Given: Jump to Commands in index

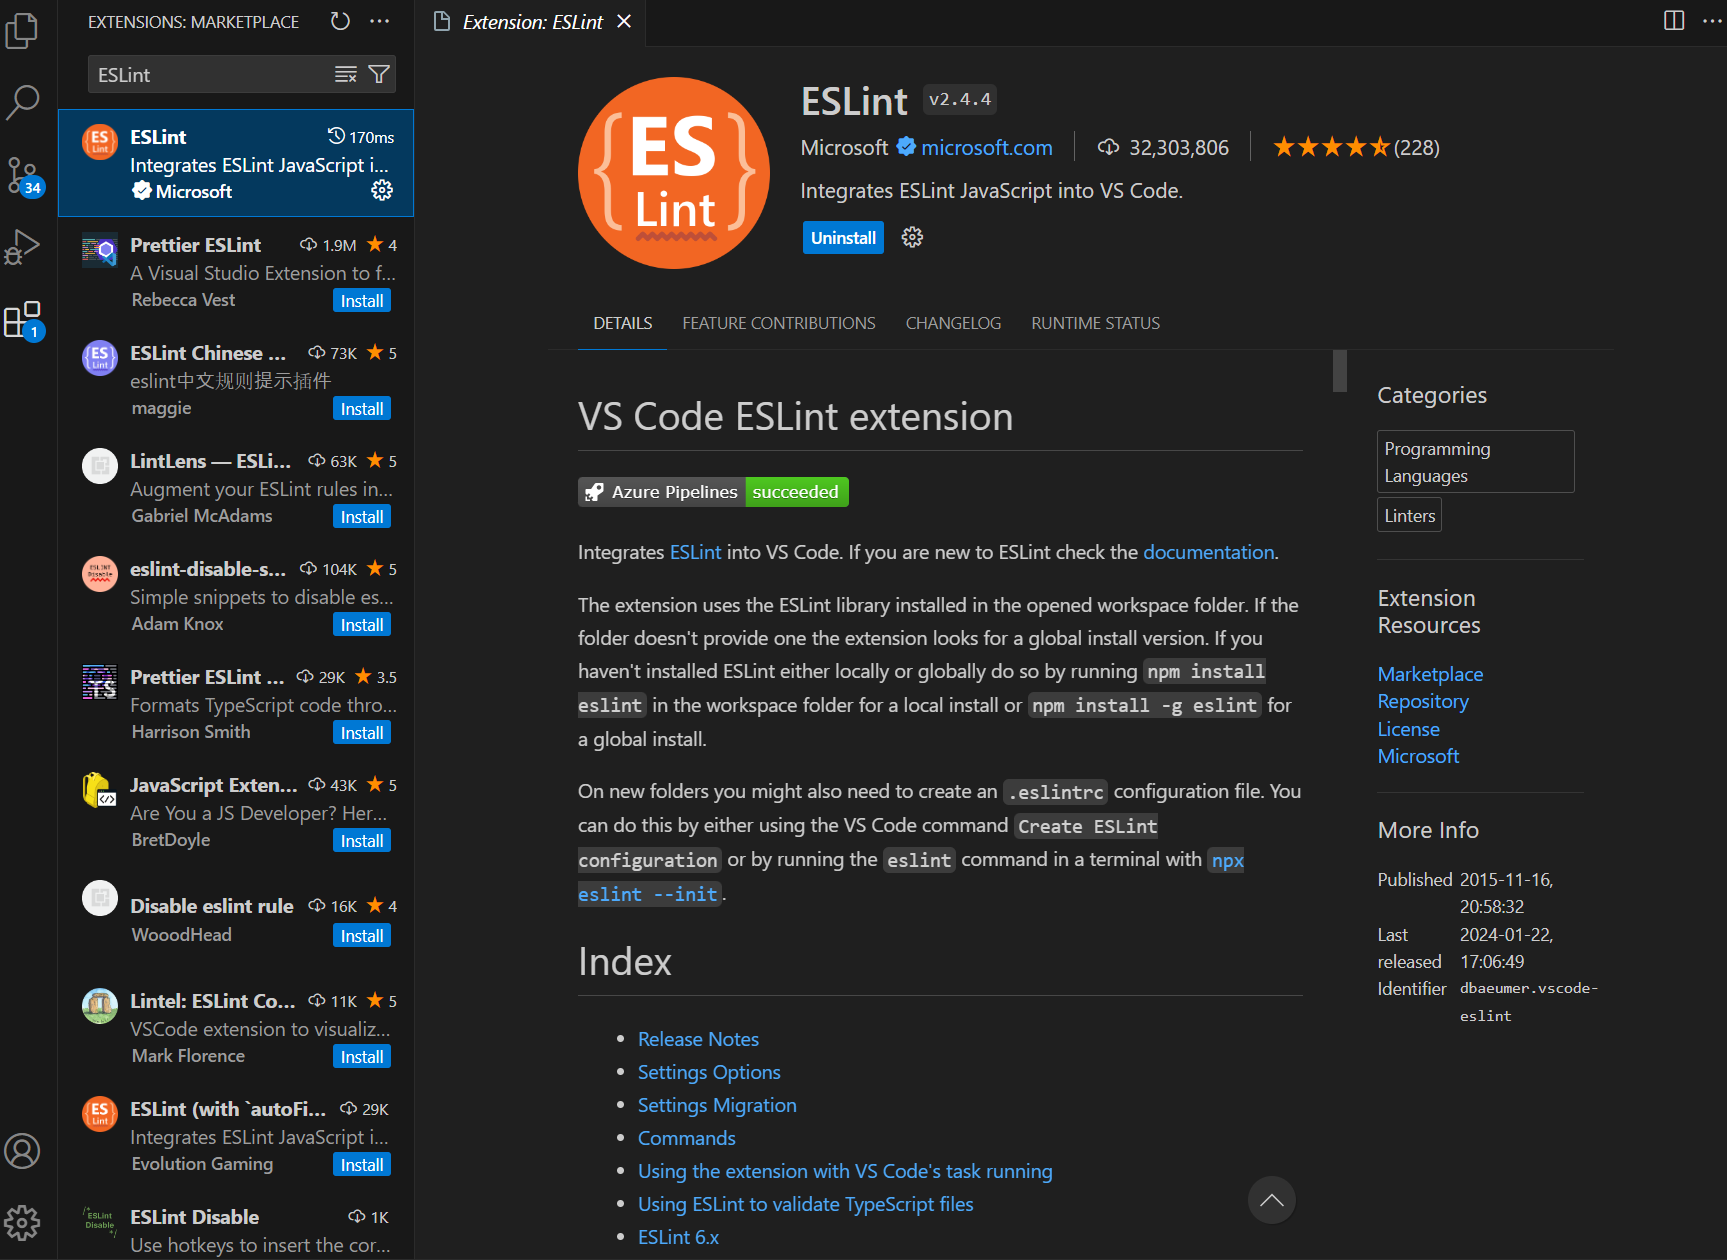Looking at the screenshot, I should click(687, 1138).
